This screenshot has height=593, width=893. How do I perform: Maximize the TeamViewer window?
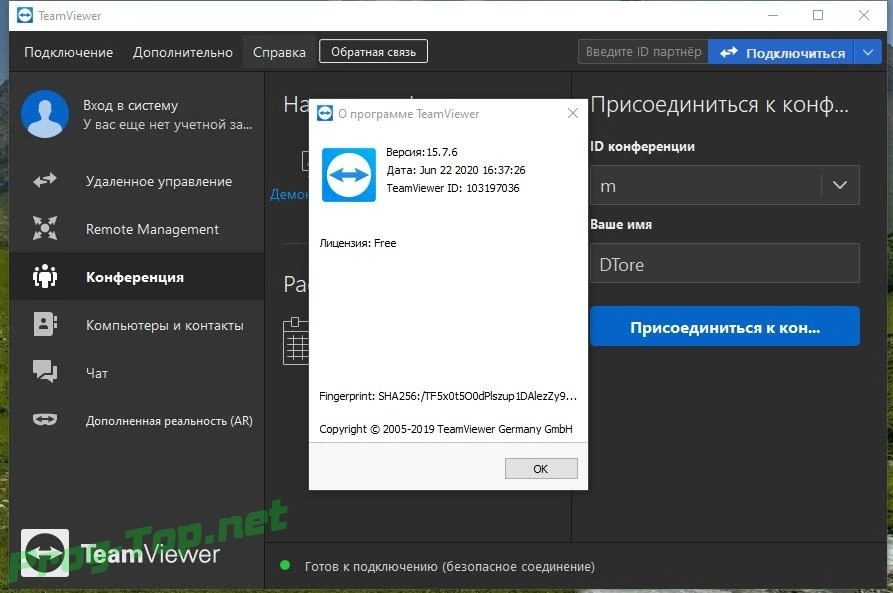[x=818, y=15]
